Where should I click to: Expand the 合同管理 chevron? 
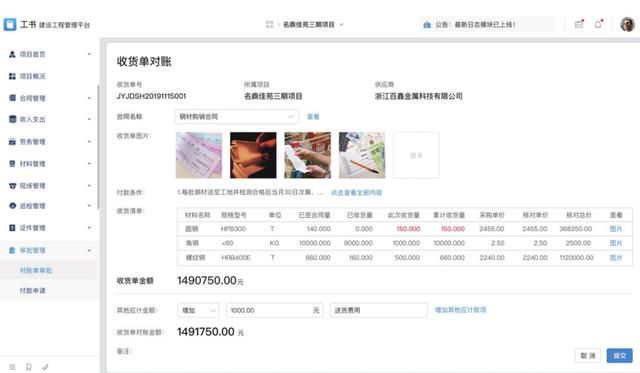[89, 98]
